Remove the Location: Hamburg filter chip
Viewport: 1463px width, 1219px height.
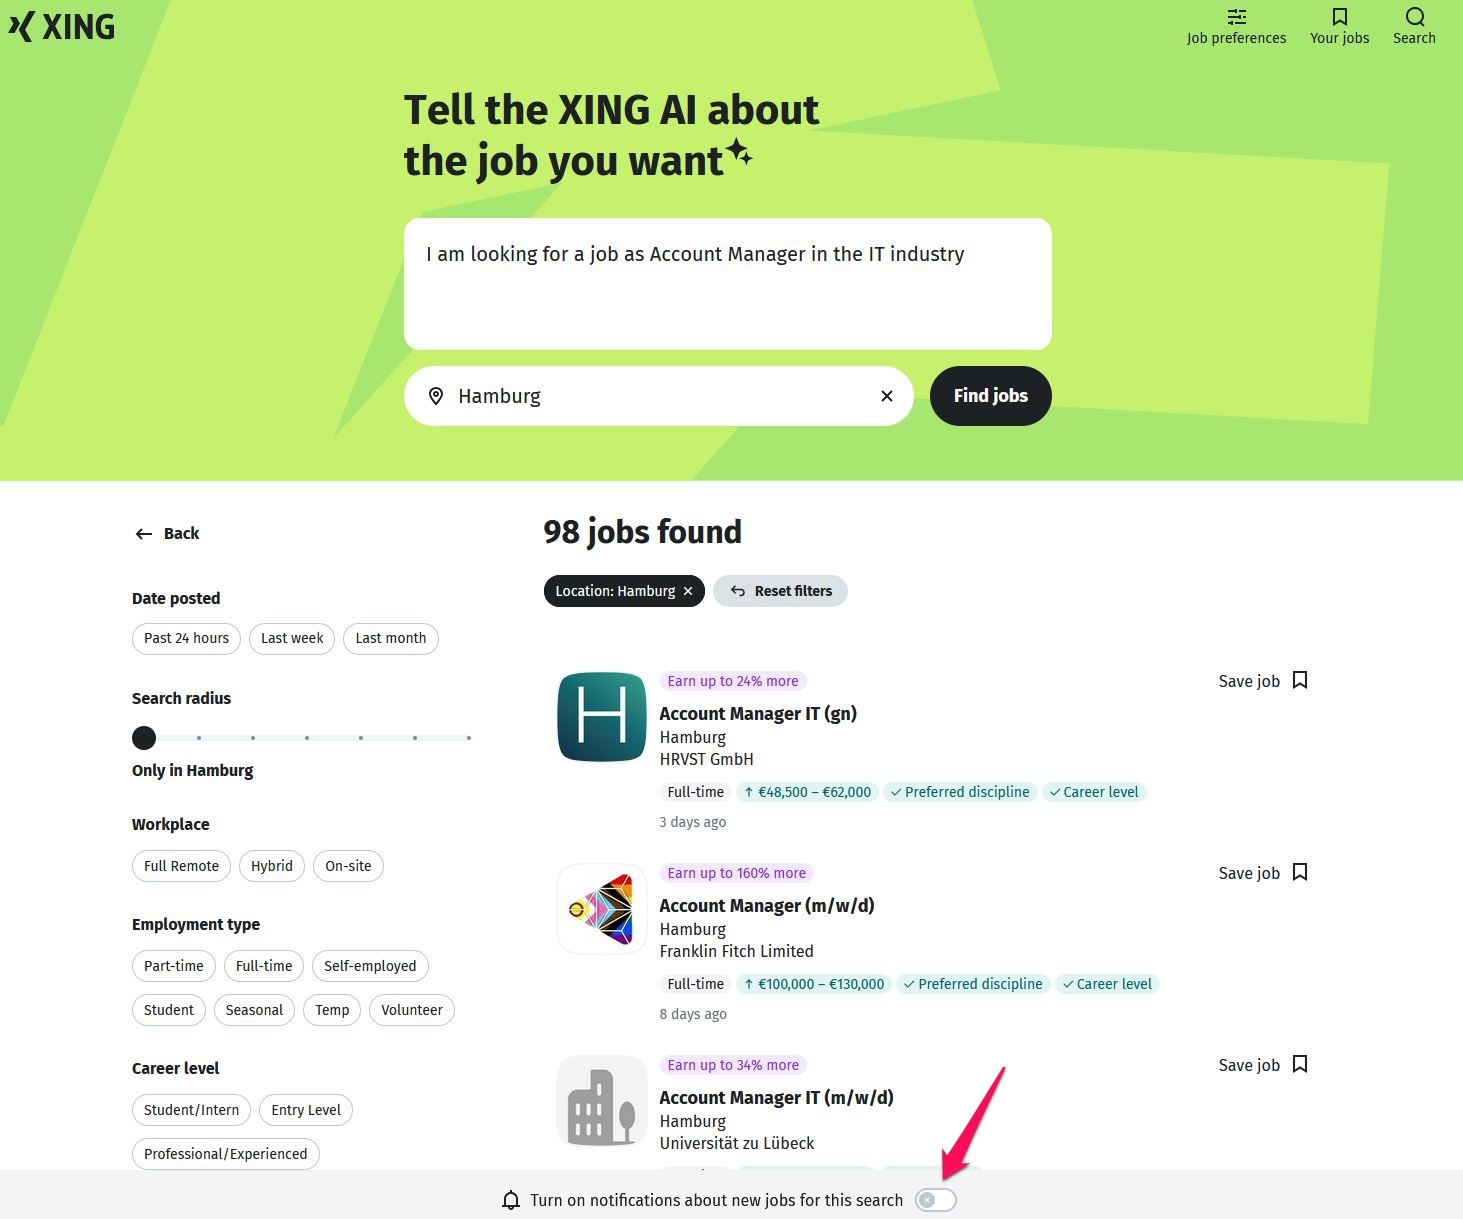coord(688,591)
